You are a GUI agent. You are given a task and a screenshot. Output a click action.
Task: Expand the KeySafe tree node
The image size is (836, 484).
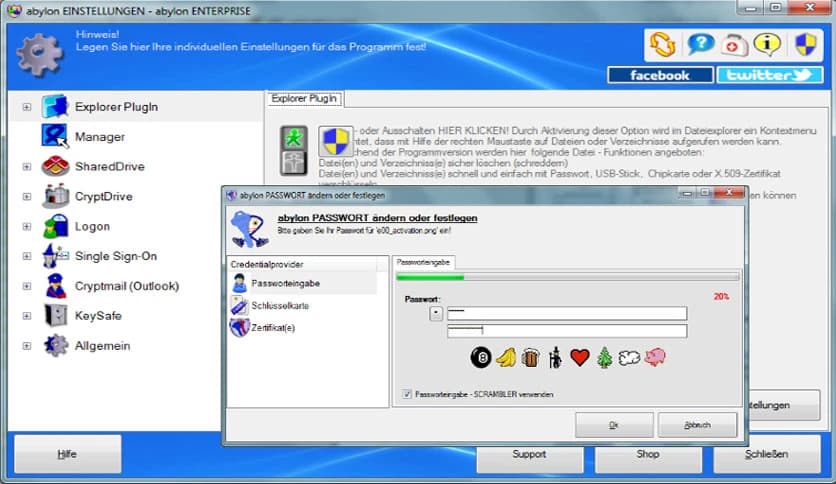27,316
